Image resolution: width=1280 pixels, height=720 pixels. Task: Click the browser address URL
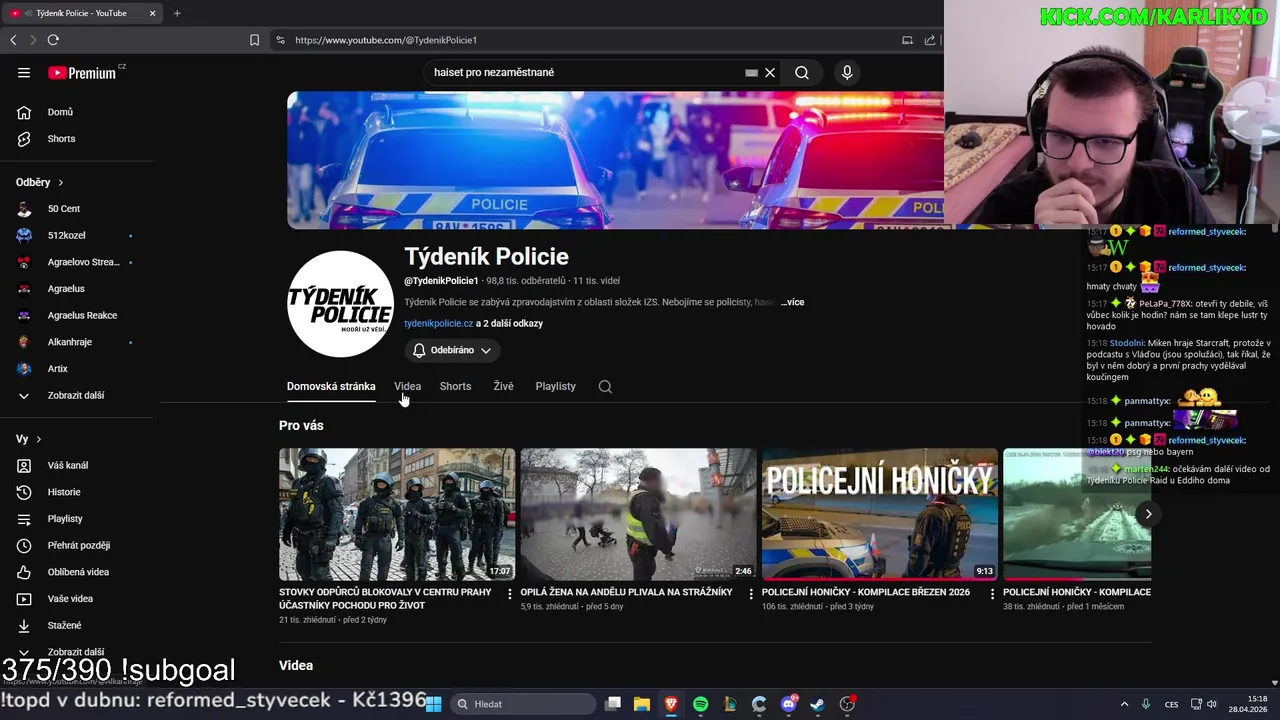[386, 40]
